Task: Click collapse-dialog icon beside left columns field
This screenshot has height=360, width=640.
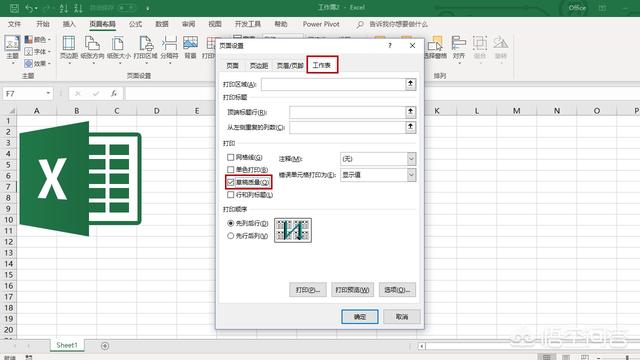Action: (x=411, y=127)
